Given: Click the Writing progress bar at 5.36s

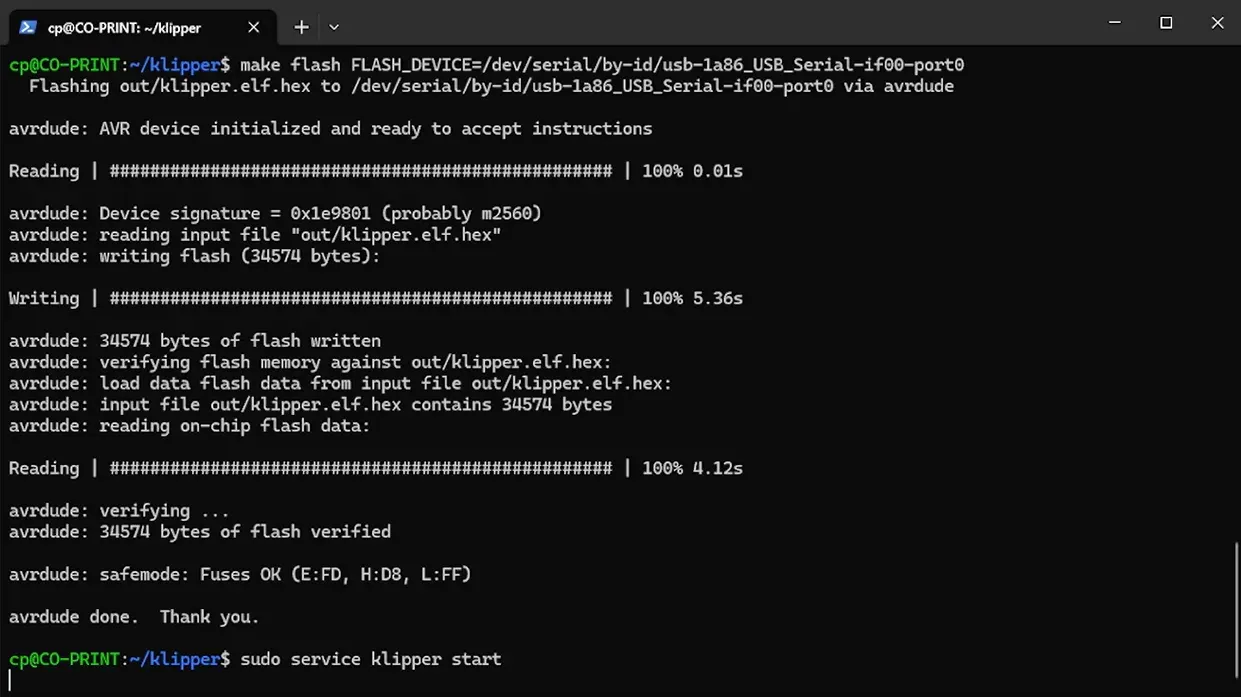Looking at the screenshot, I should pyautogui.click(x=376, y=298).
